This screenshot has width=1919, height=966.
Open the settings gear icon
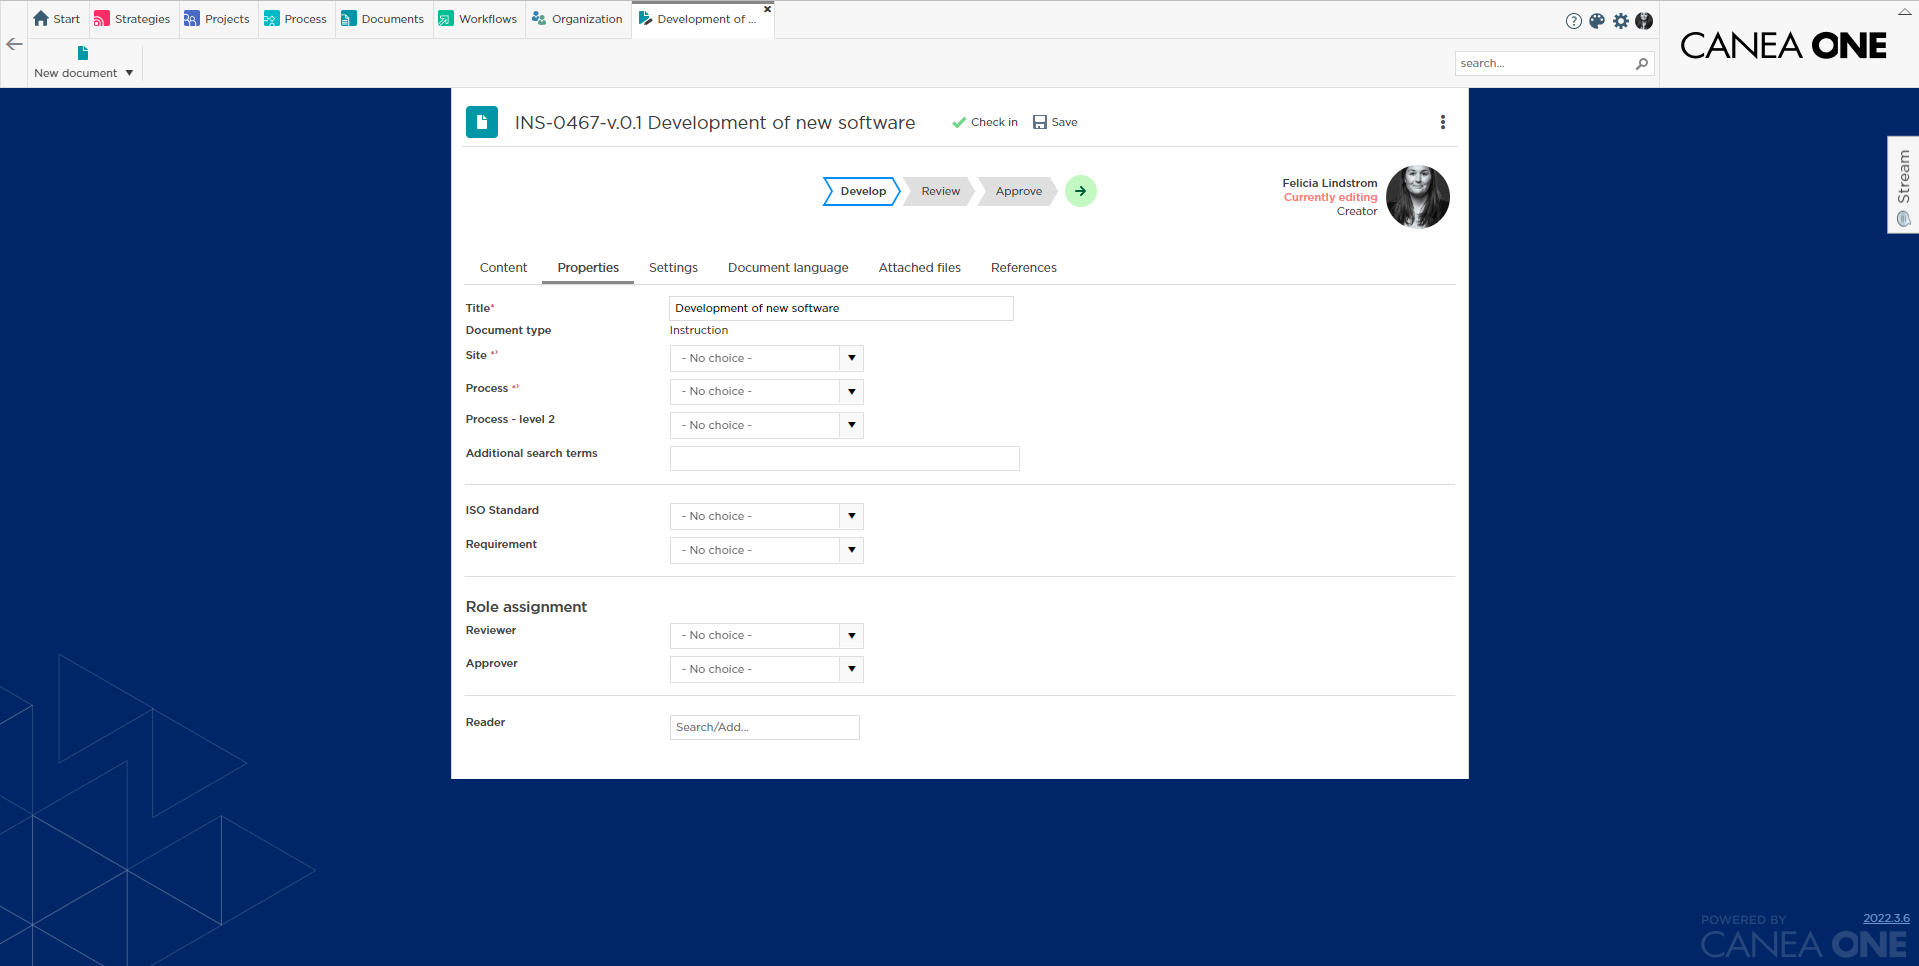point(1621,21)
